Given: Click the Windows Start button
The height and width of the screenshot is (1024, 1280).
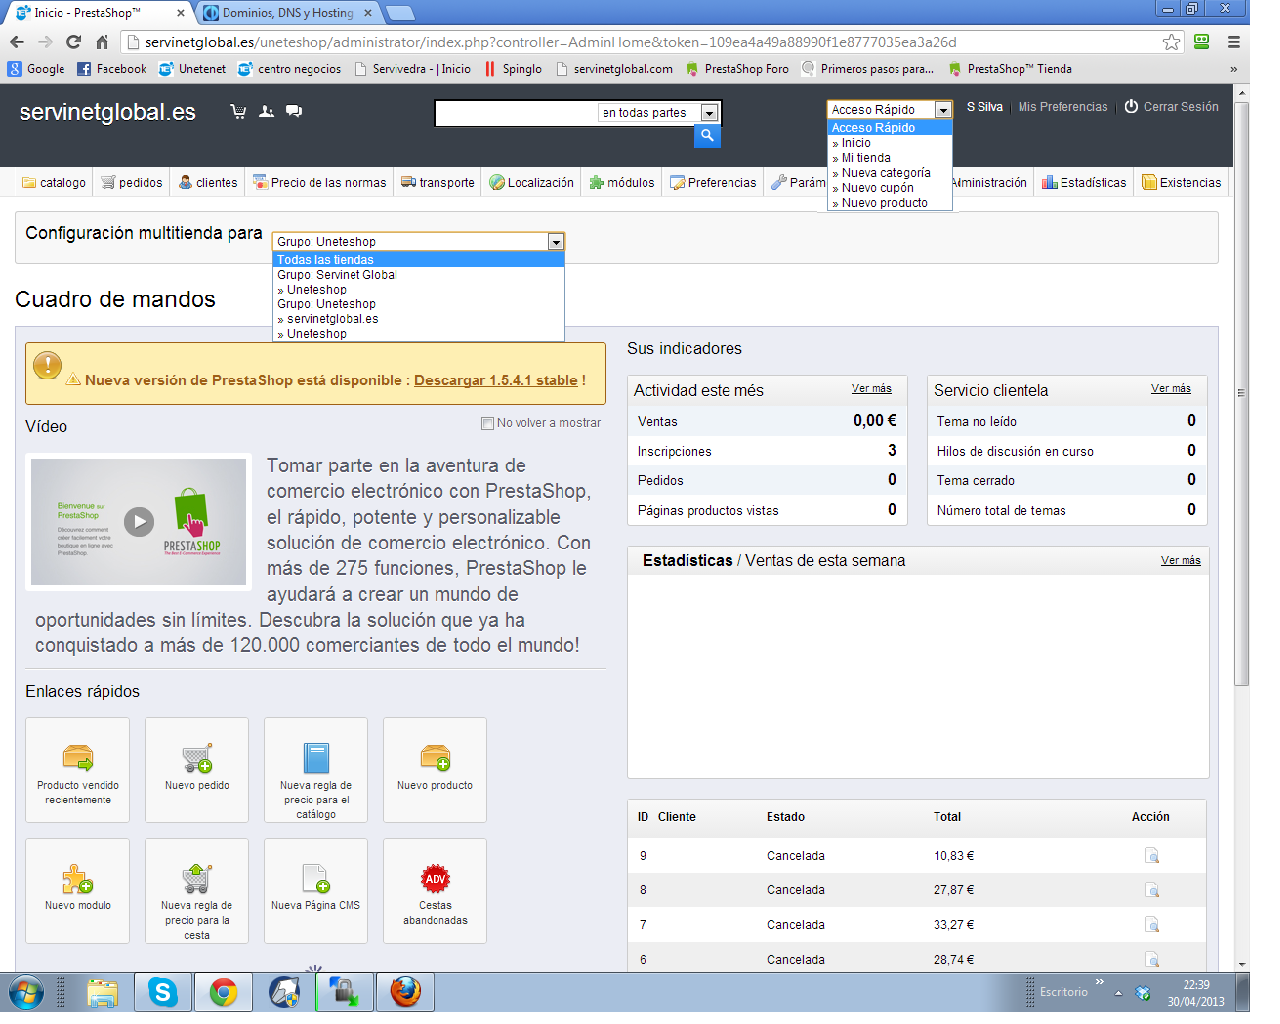Looking at the screenshot, I should click(26, 993).
